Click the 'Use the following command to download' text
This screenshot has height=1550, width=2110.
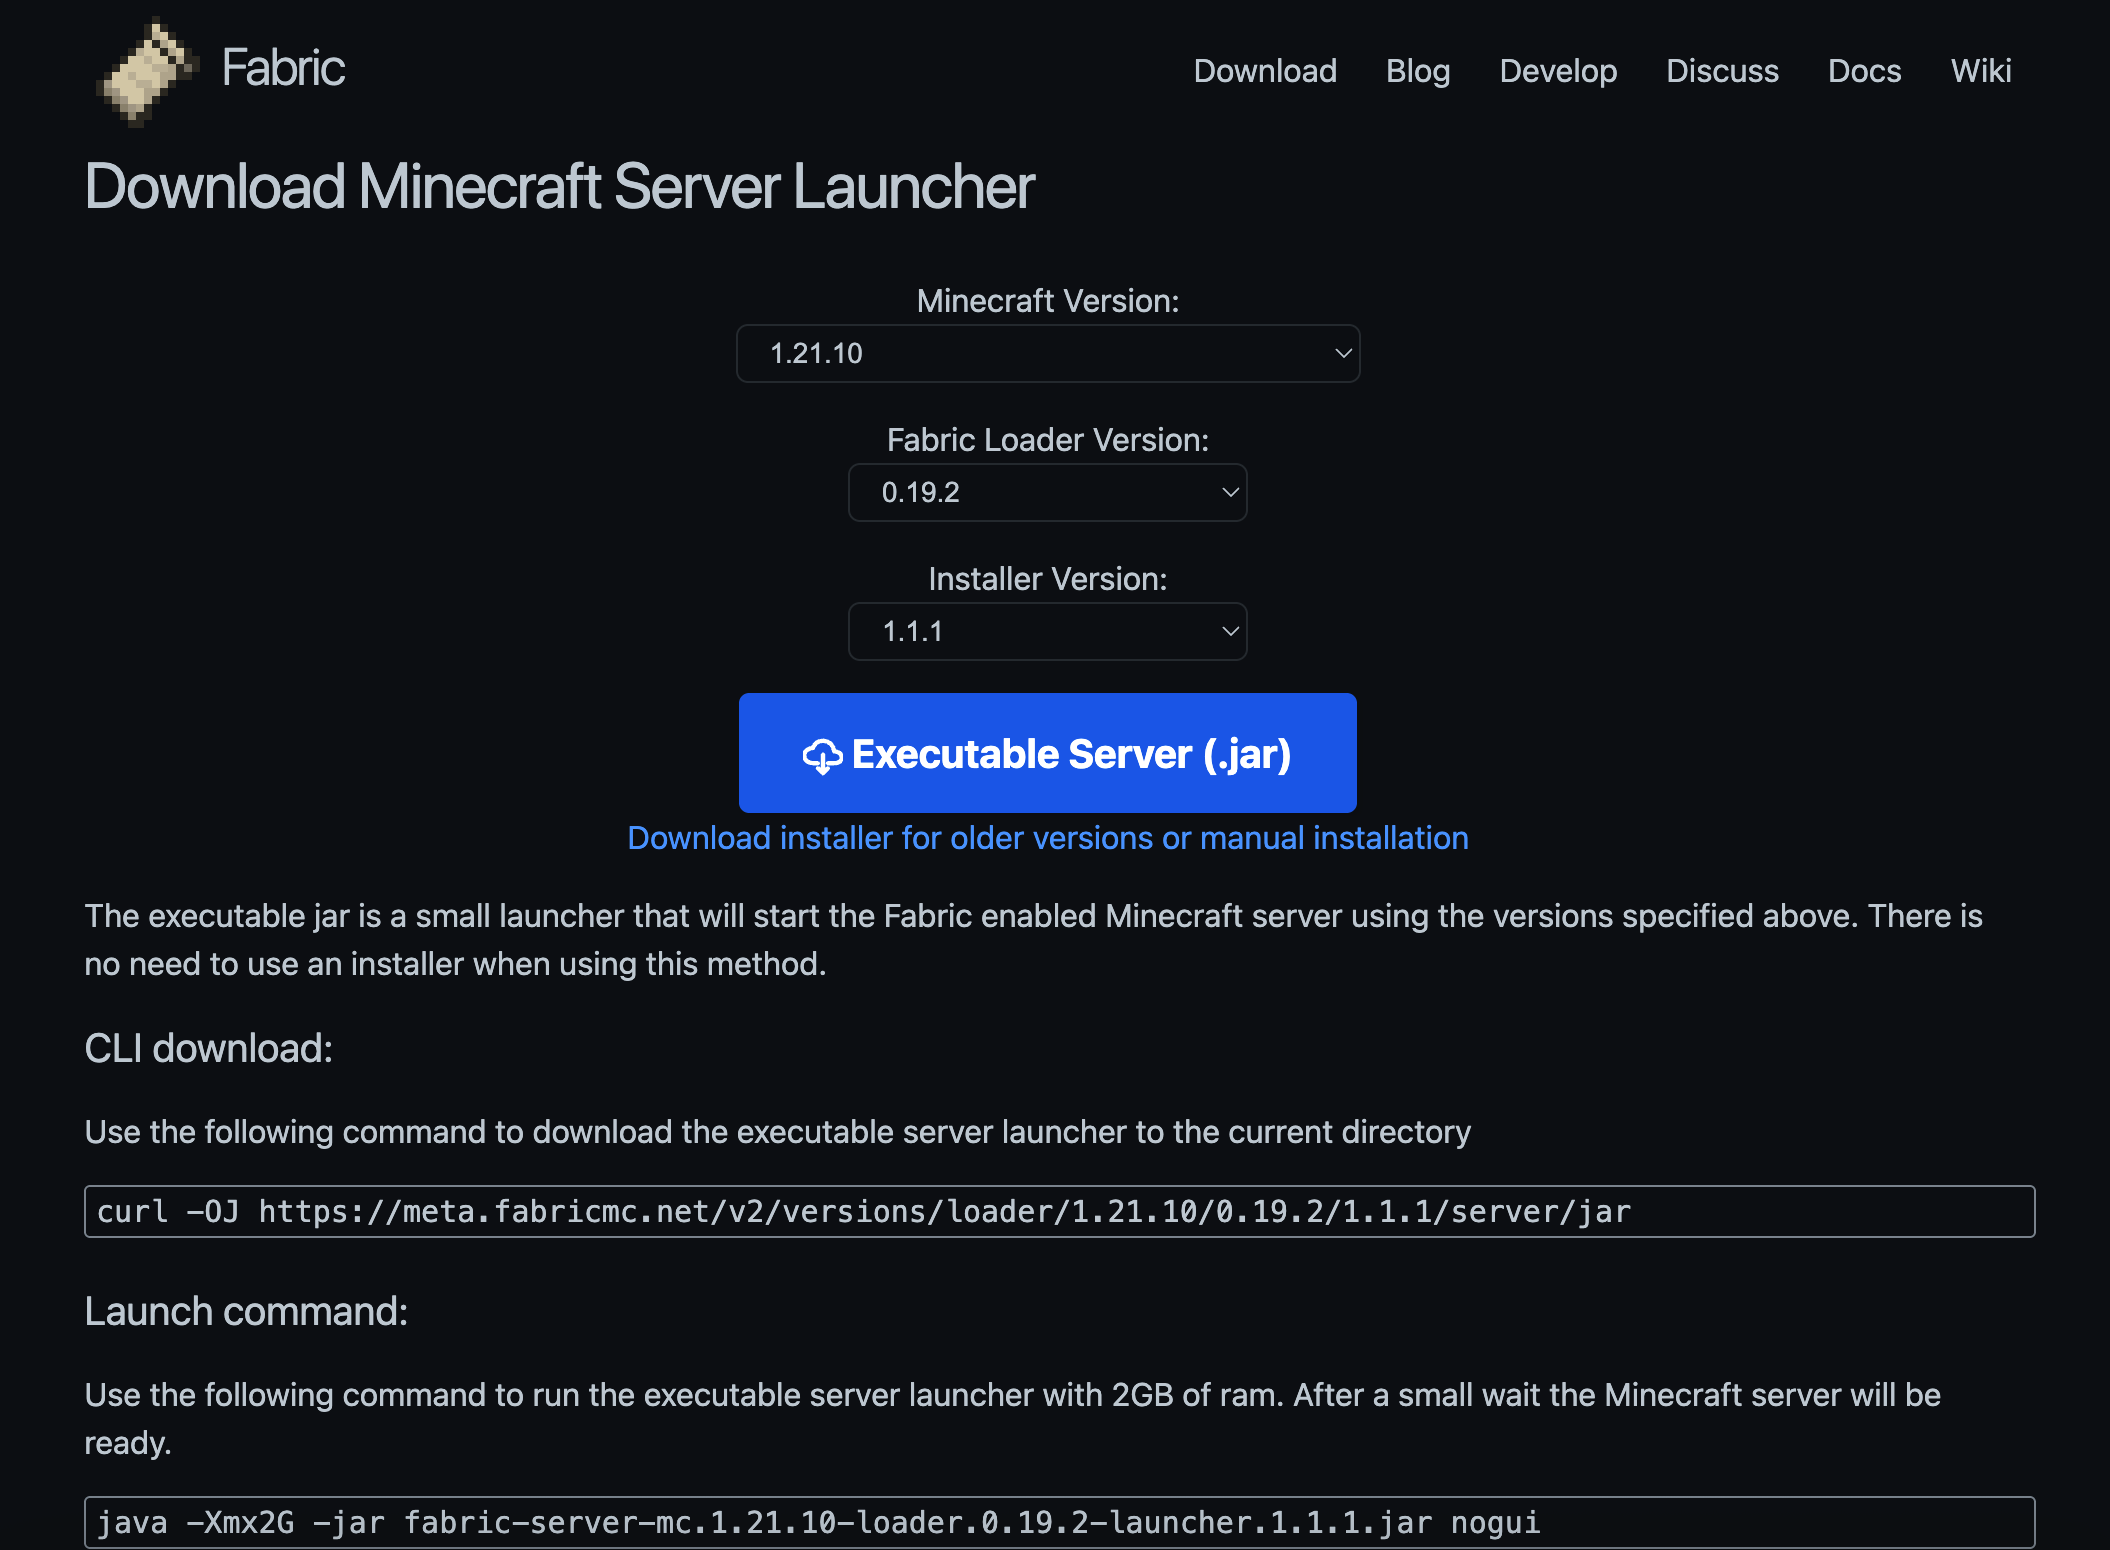778,1132
